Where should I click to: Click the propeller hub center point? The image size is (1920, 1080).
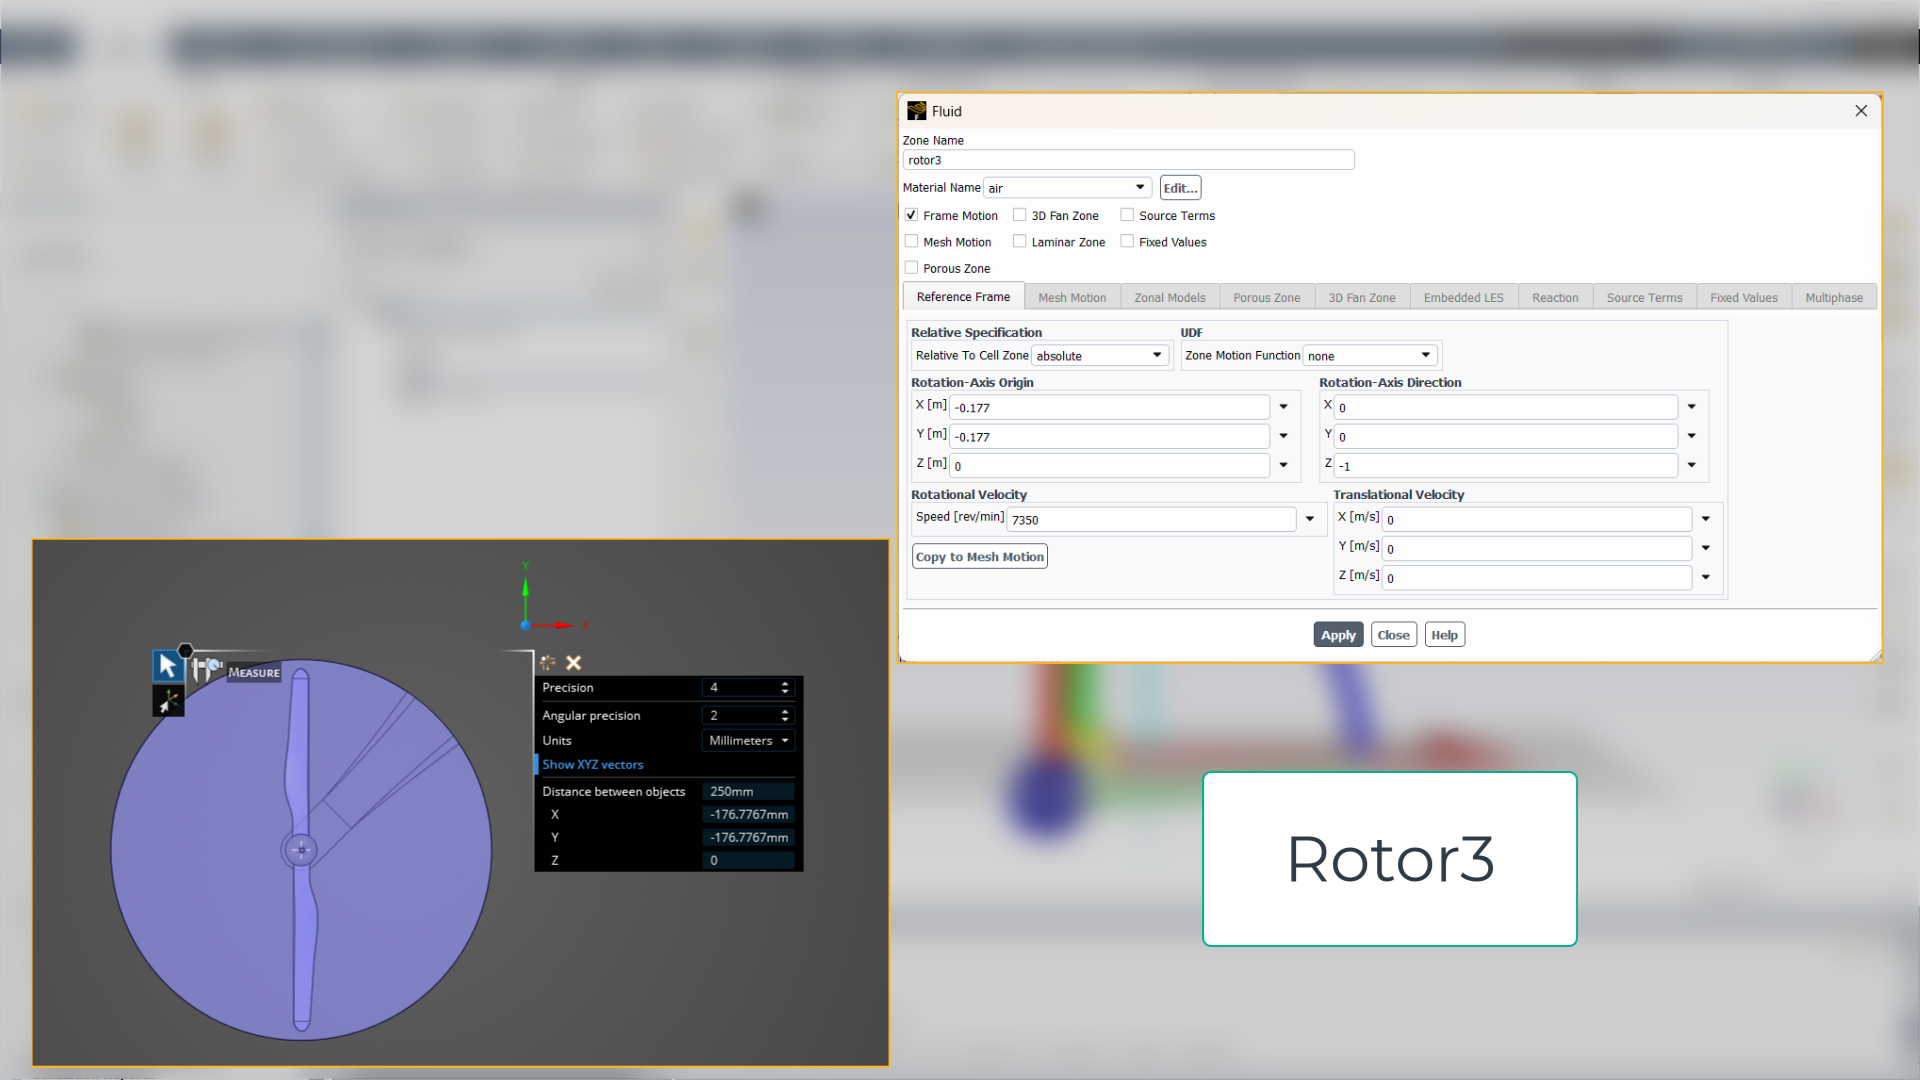(301, 851)
